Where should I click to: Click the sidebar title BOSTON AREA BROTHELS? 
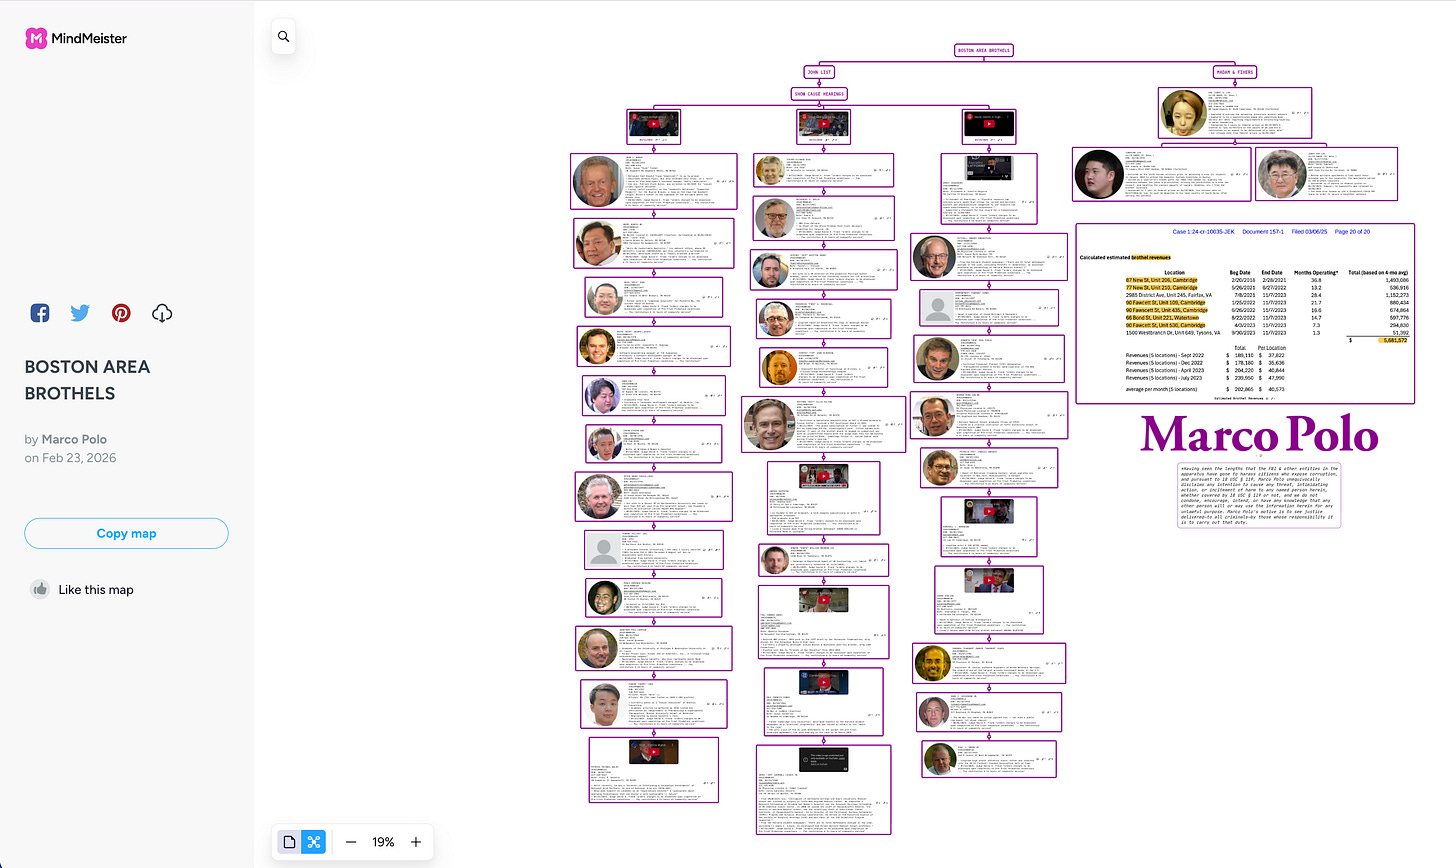coord(87,380)
